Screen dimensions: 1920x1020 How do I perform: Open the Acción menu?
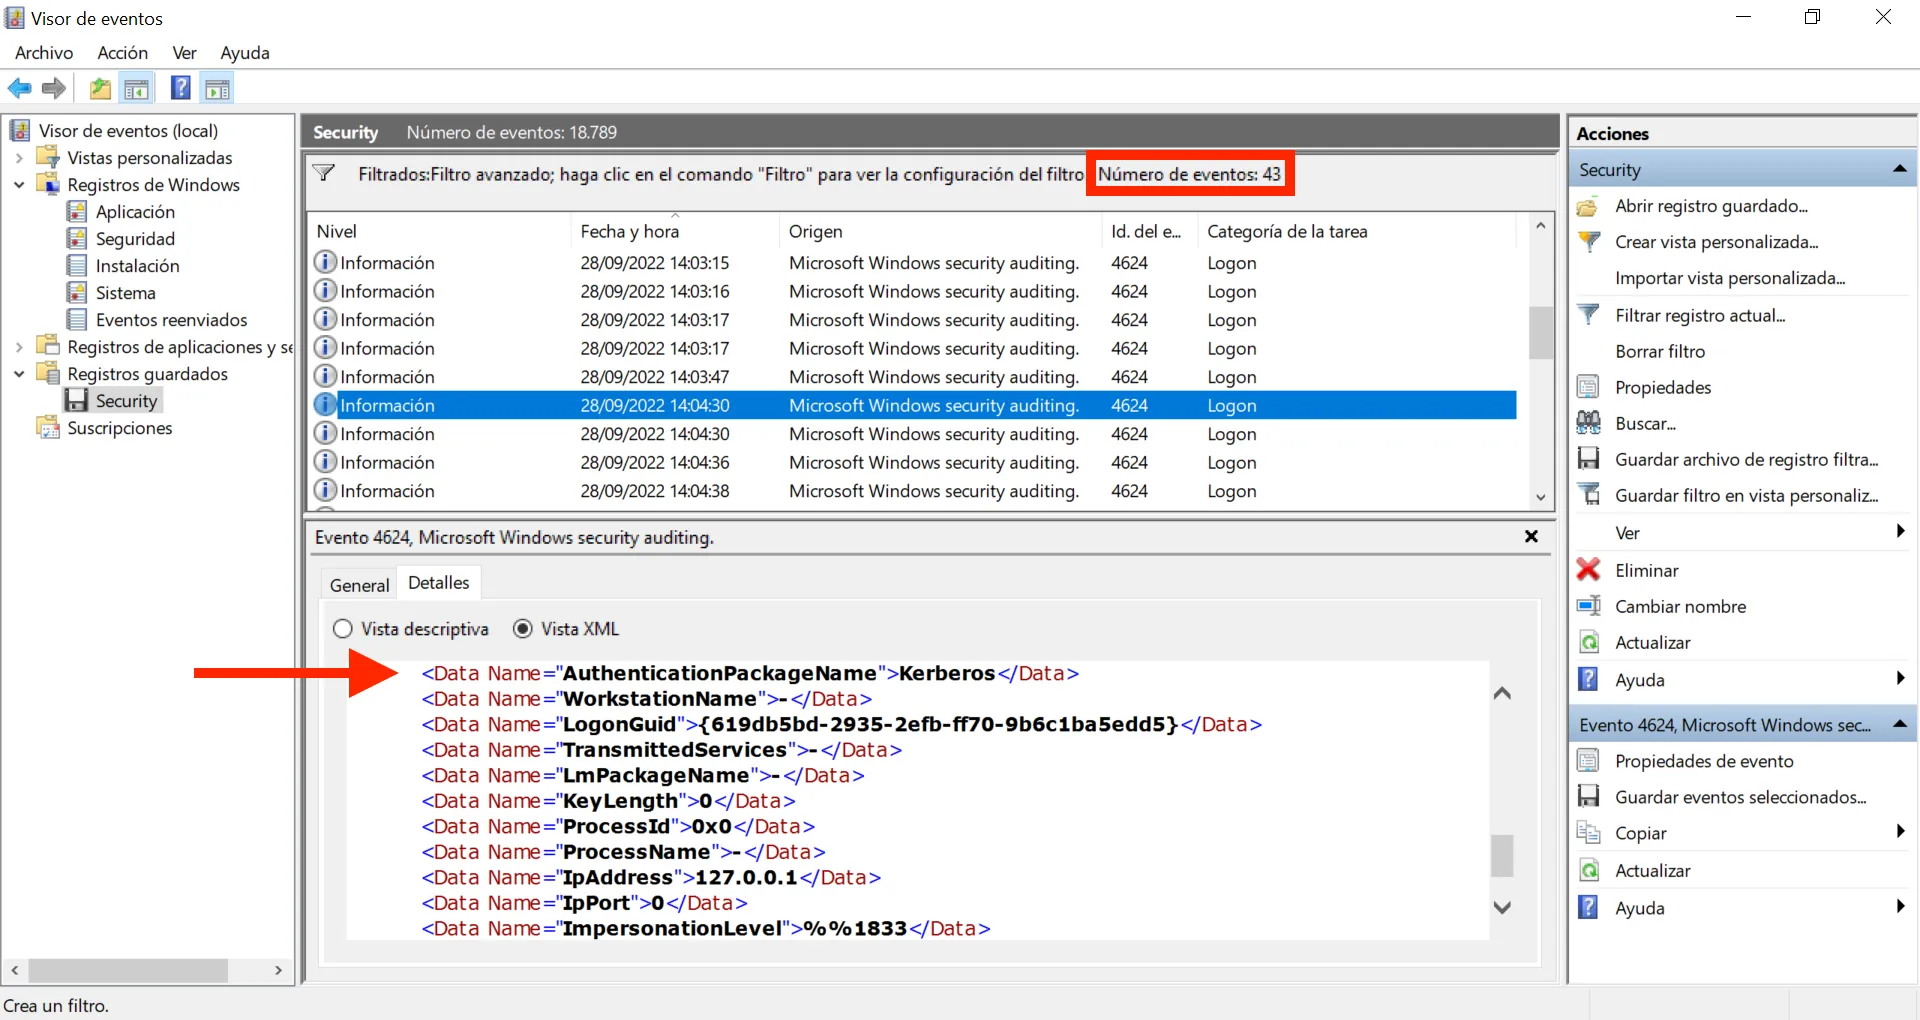[123, 53]
